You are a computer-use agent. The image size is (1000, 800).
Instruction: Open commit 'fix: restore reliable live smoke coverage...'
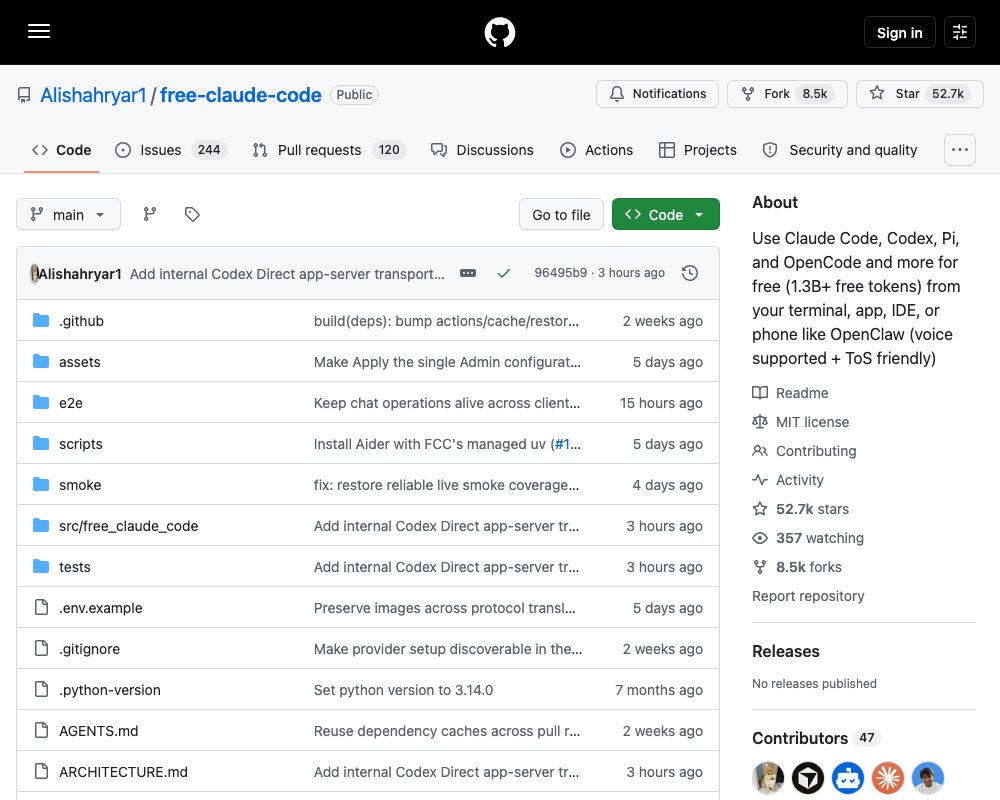pos(446,485)
